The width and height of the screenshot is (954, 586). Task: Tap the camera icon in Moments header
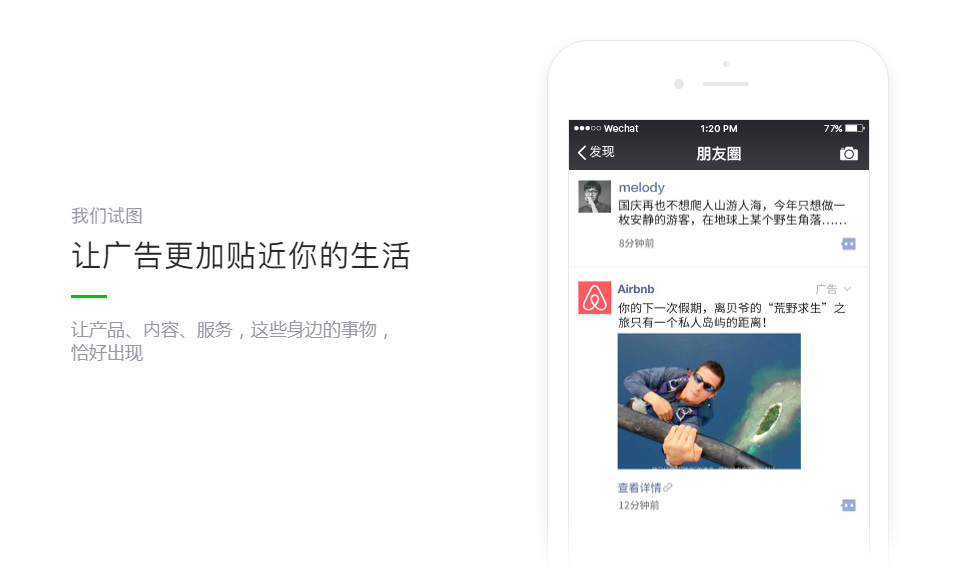click(849, 153)
